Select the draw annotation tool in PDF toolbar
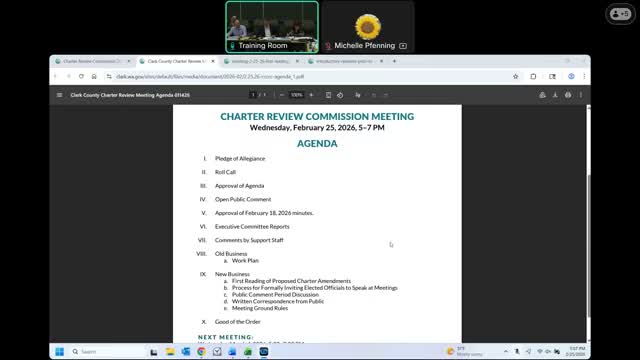This screenshot has height=360, width=640. pos(358,95)
